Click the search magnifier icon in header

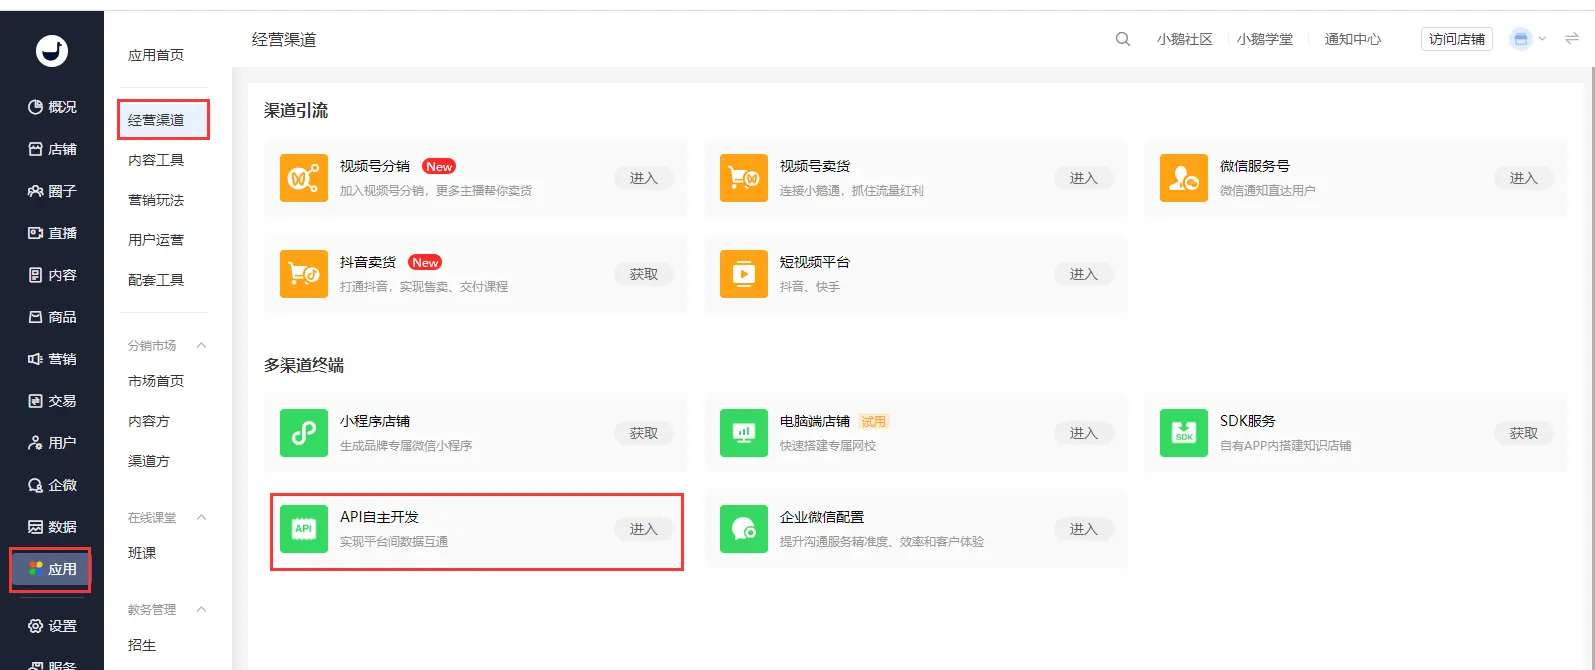1123,39
